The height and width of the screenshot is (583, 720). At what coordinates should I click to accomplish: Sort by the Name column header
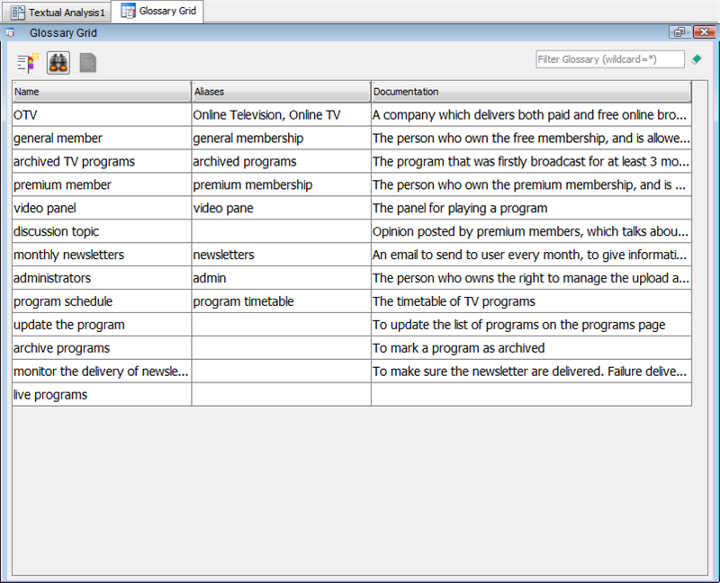pos(101,91)
